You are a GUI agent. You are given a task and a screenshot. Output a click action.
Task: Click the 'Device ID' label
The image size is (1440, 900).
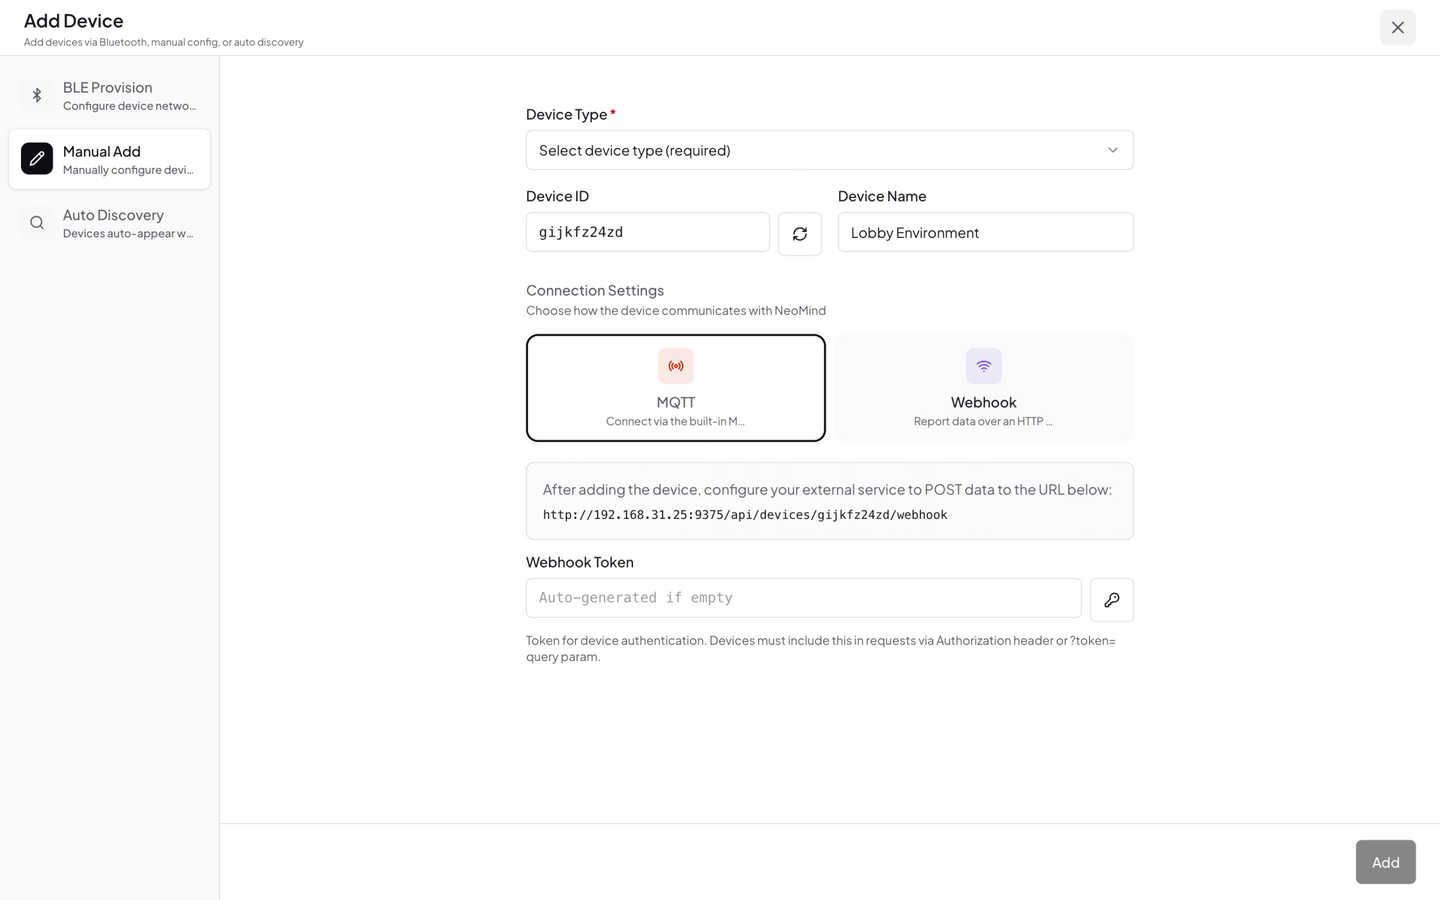[x=557, y=196]
